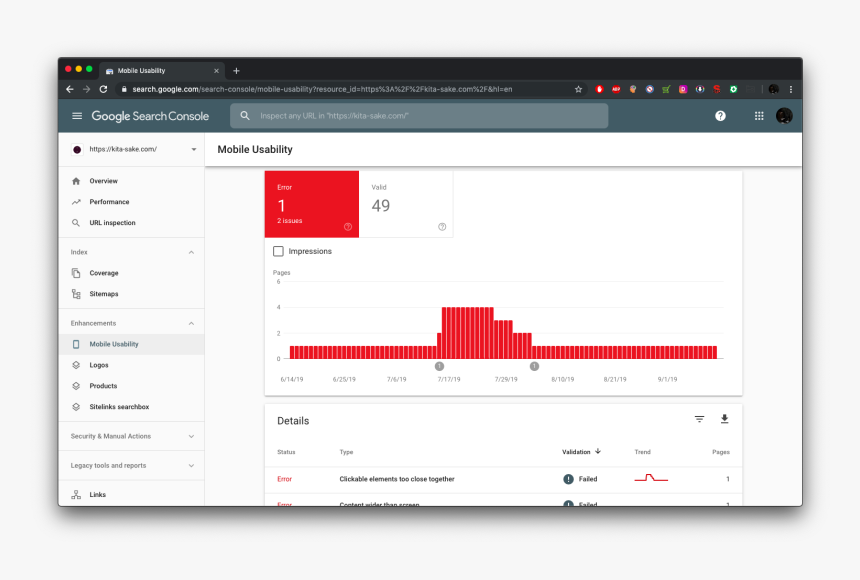
Task: Toggle the Impressions checkbox
Action: tap(278, 251)
